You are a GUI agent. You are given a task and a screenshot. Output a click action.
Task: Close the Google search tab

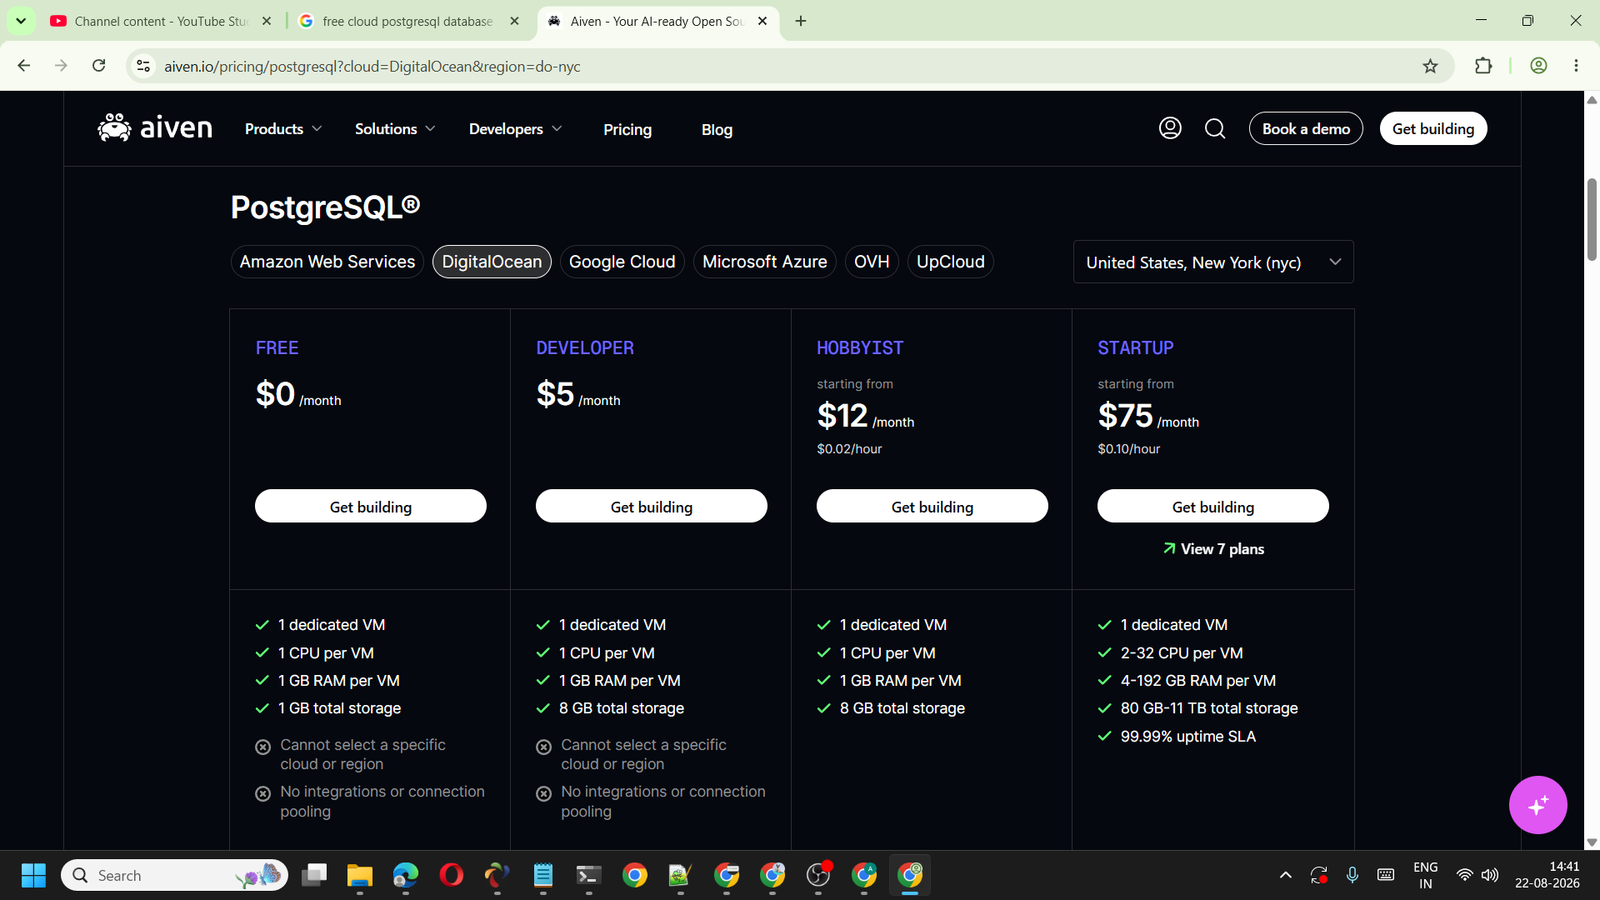(514, 21)
